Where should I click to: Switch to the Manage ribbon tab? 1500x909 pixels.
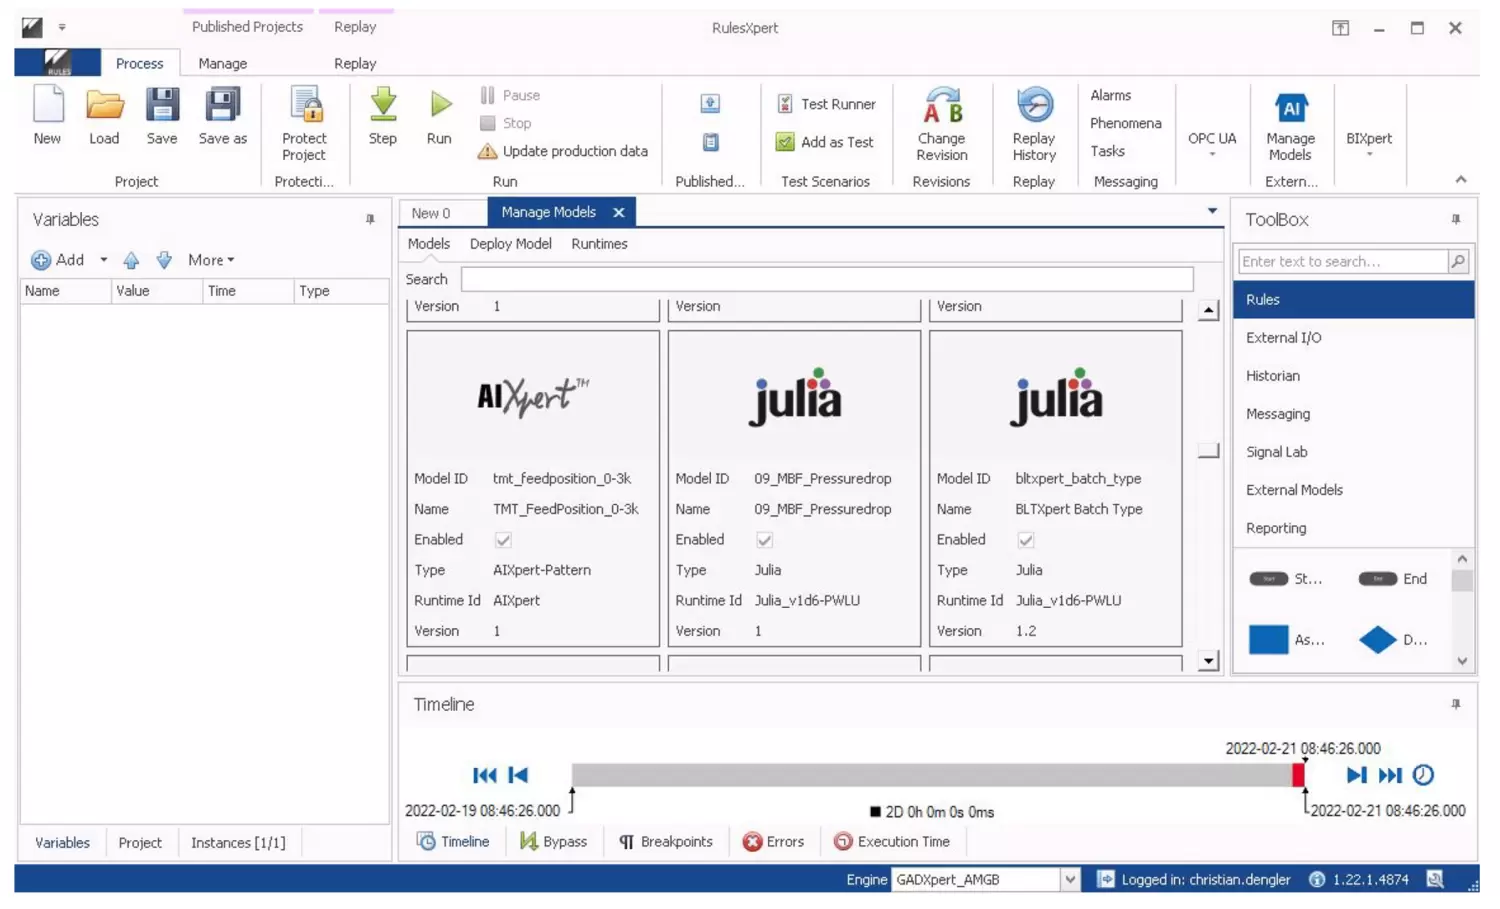(x=222, y=63)
